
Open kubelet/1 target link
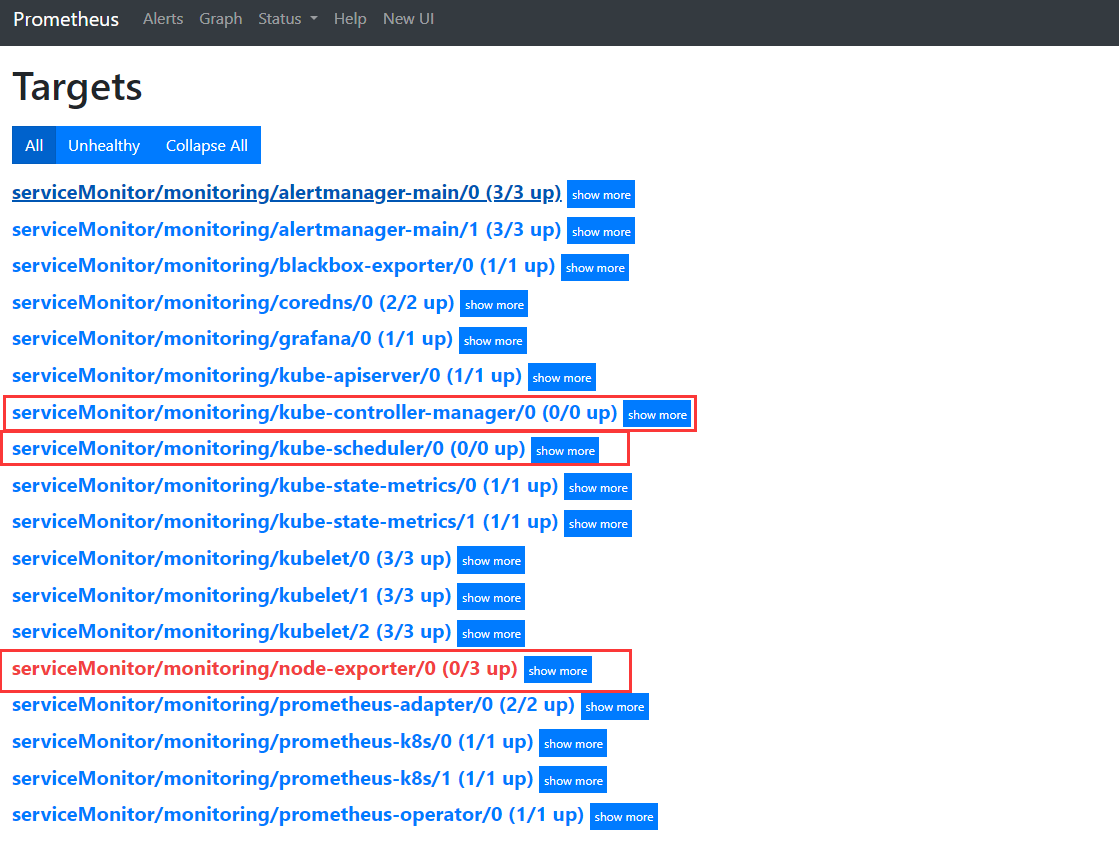click(231, 596)
